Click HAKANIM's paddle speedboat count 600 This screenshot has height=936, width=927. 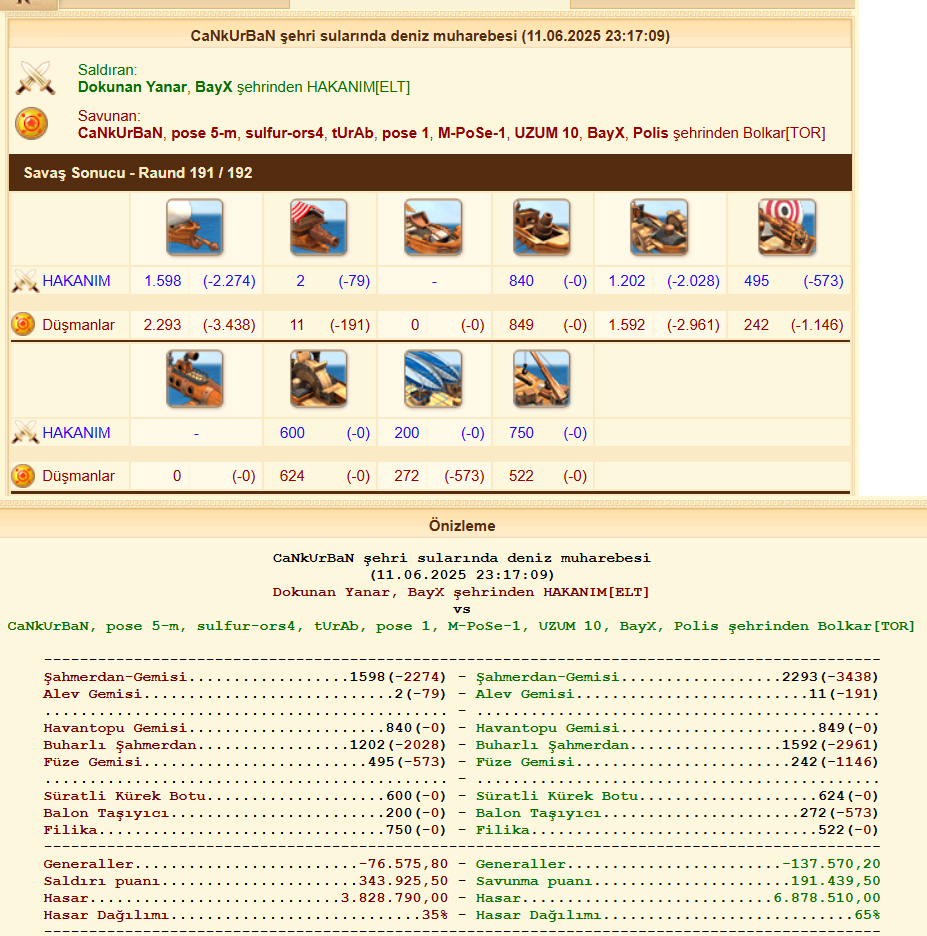pyautogui.click(x=292, y=433)
